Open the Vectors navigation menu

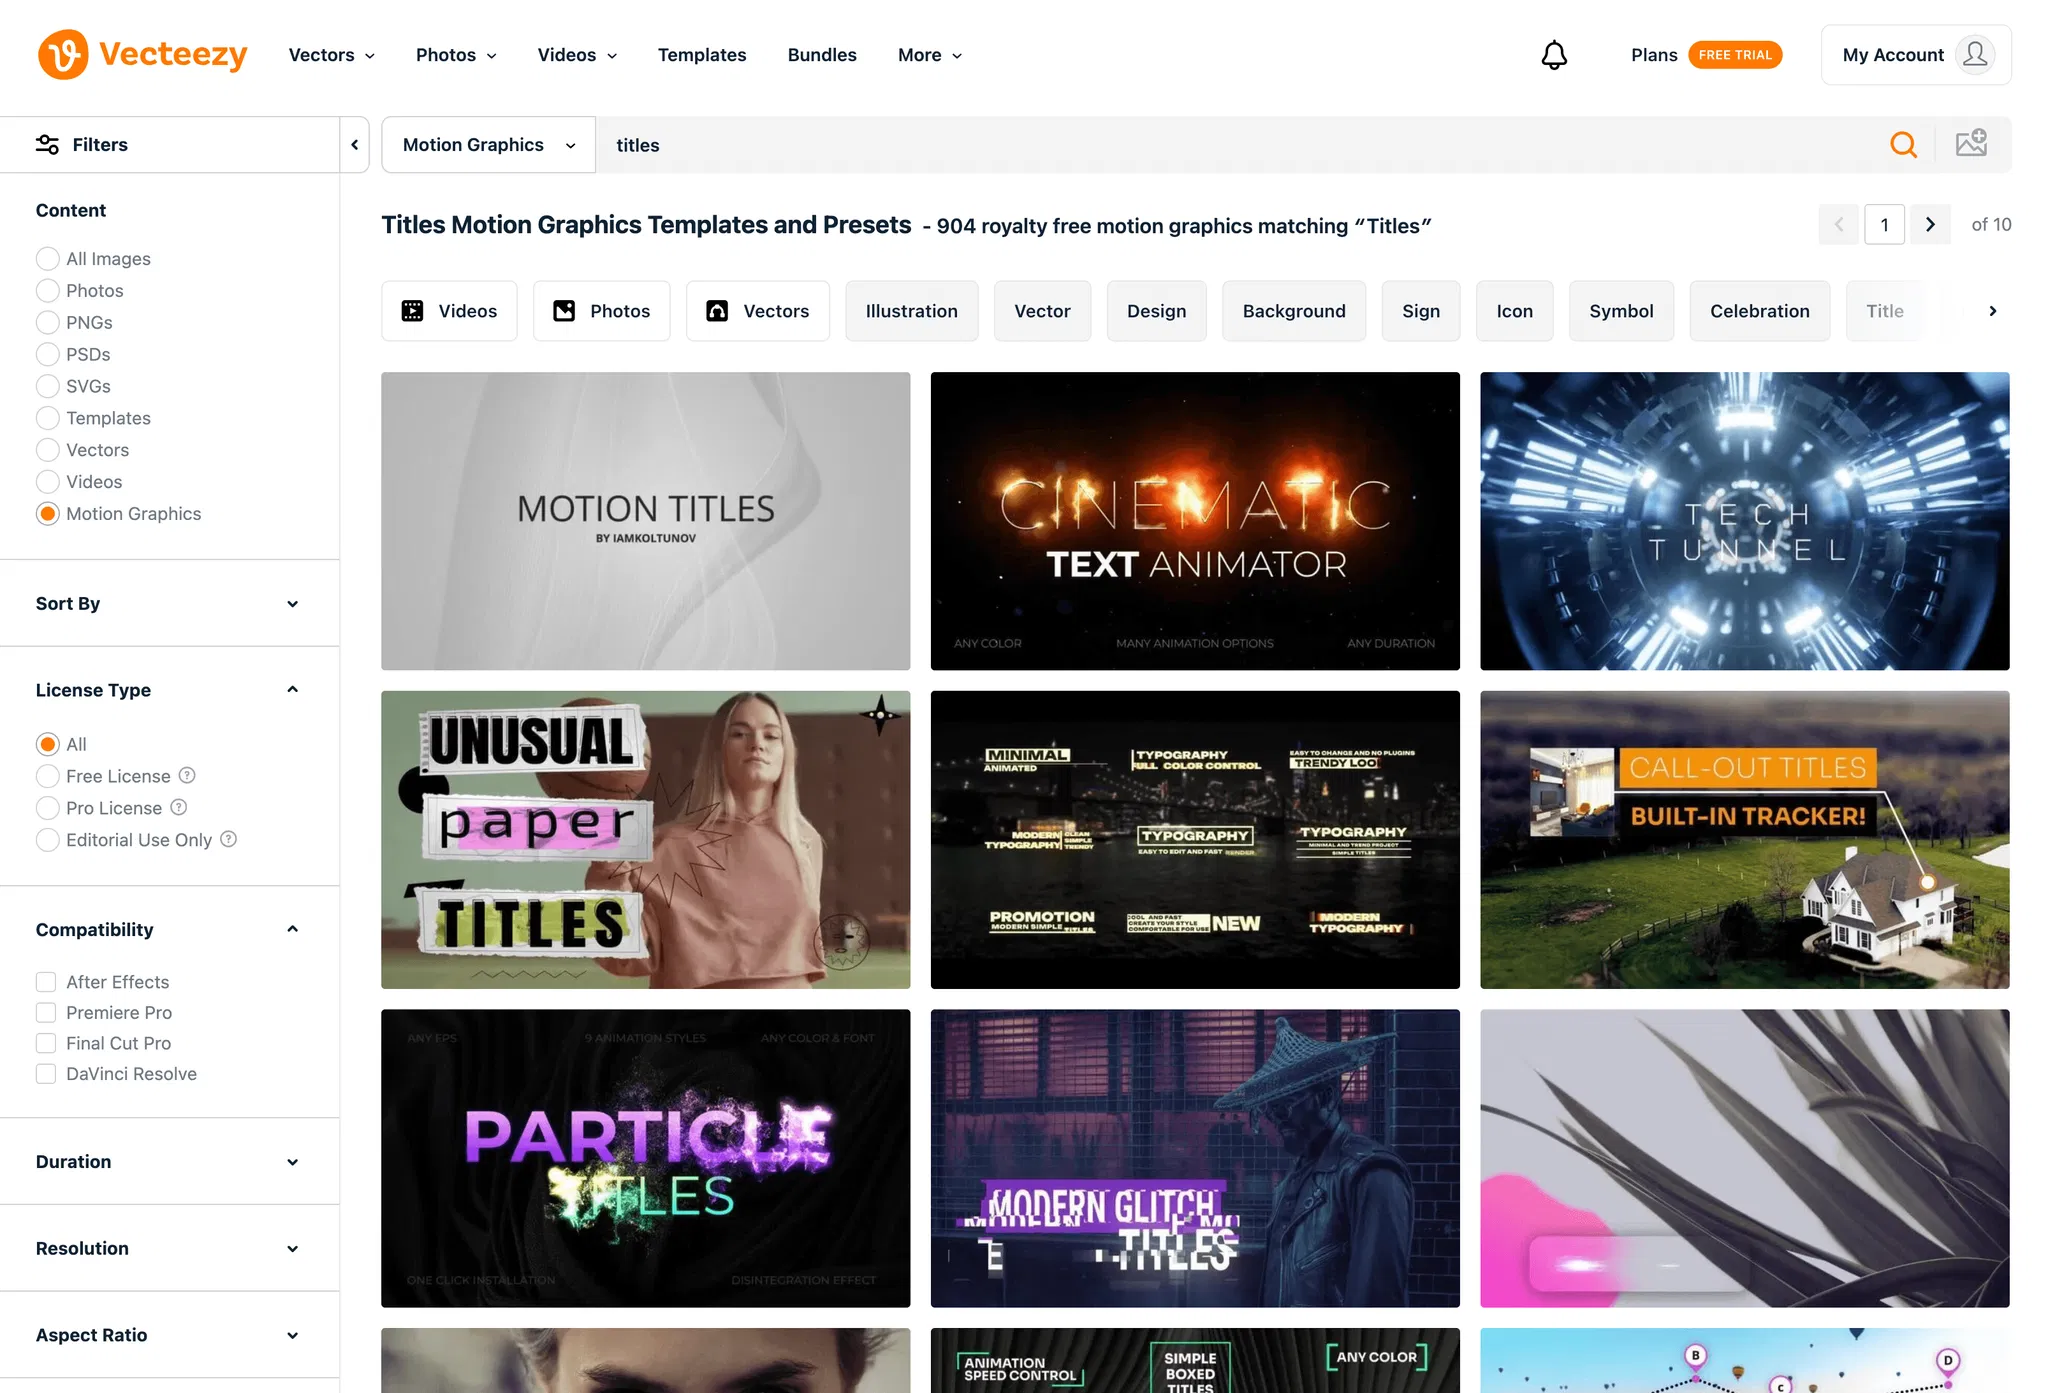tap(331, 55)
